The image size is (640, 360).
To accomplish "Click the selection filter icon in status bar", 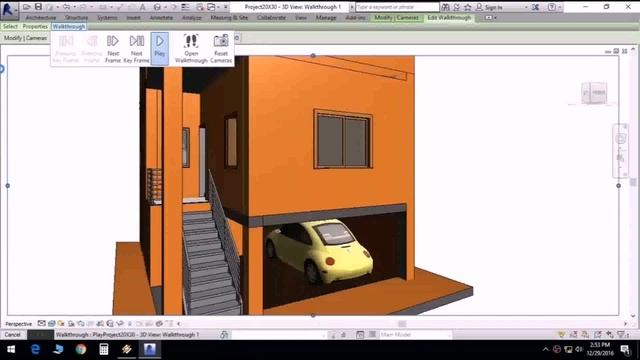I will coord(622,335).
